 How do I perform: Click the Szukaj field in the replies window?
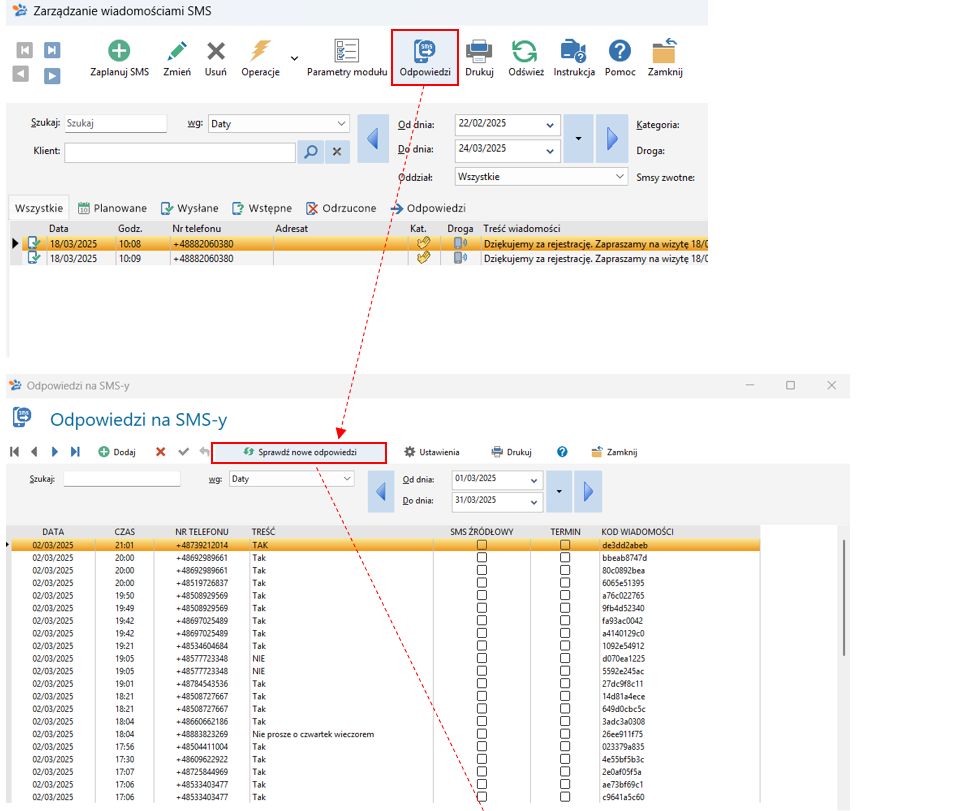point(122,478)
